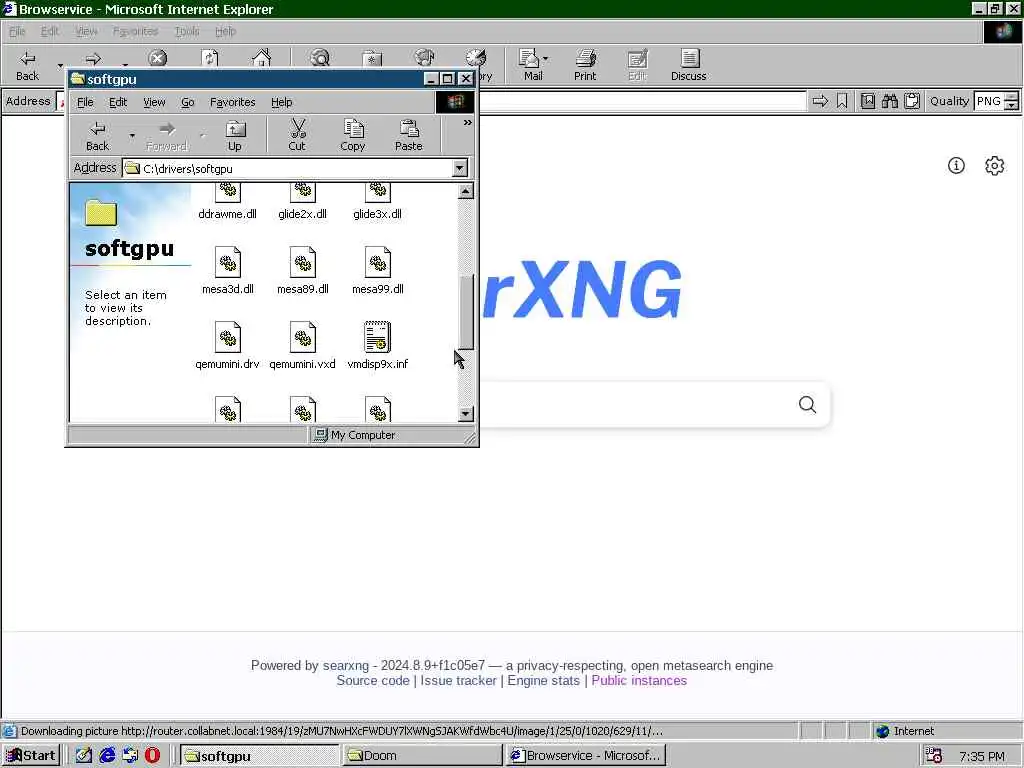Focus the softgpu address field C:\drivers\softgpu
The width and height of the screenshot is (1024, 768).
tap(287, 168)
